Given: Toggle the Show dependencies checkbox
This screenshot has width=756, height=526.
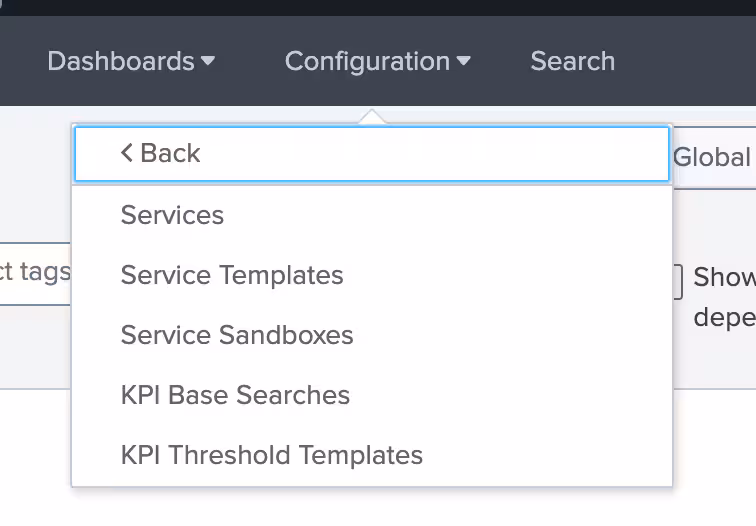Looking at the screenshot, I should pyautogui.click(x=678, y=281).
